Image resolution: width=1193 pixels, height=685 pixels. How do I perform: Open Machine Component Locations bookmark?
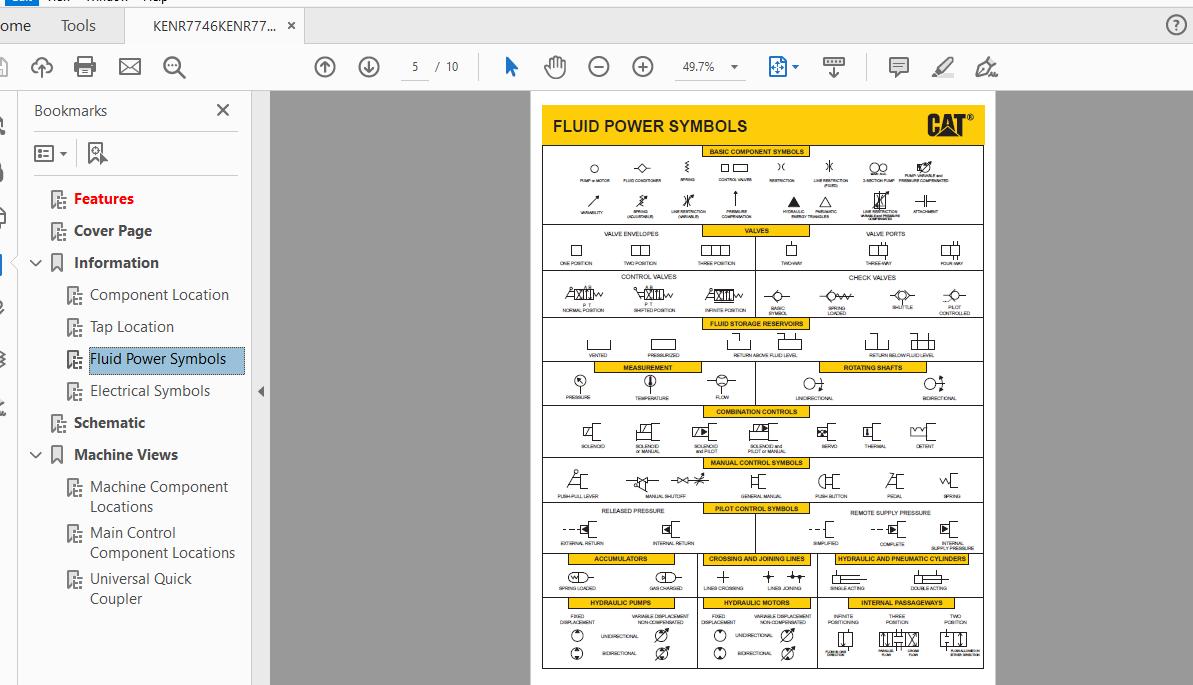pos(158,496)
